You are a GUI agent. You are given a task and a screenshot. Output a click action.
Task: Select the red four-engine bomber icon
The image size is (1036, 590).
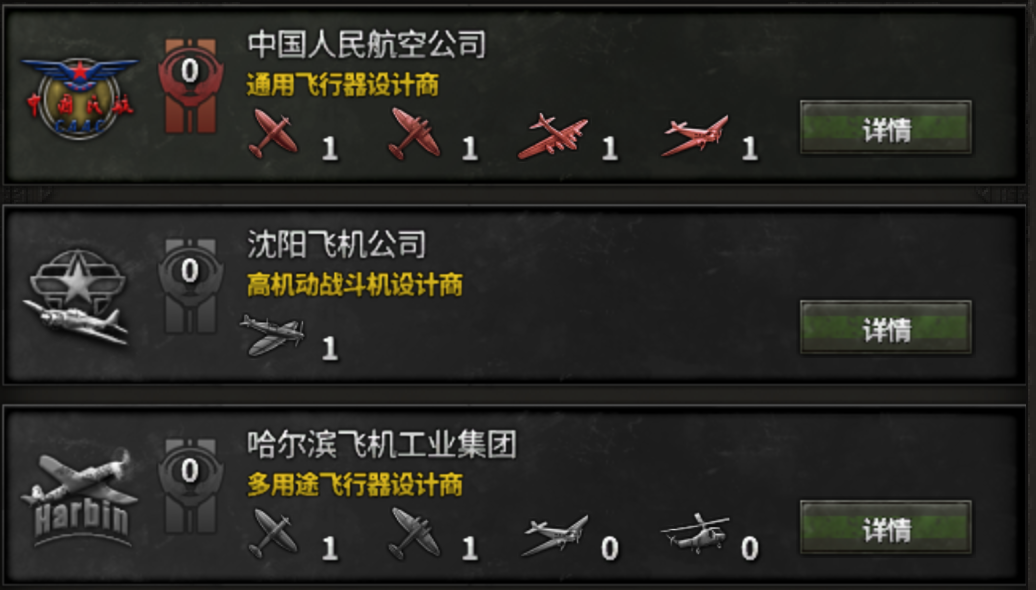(x=553, y=137)
